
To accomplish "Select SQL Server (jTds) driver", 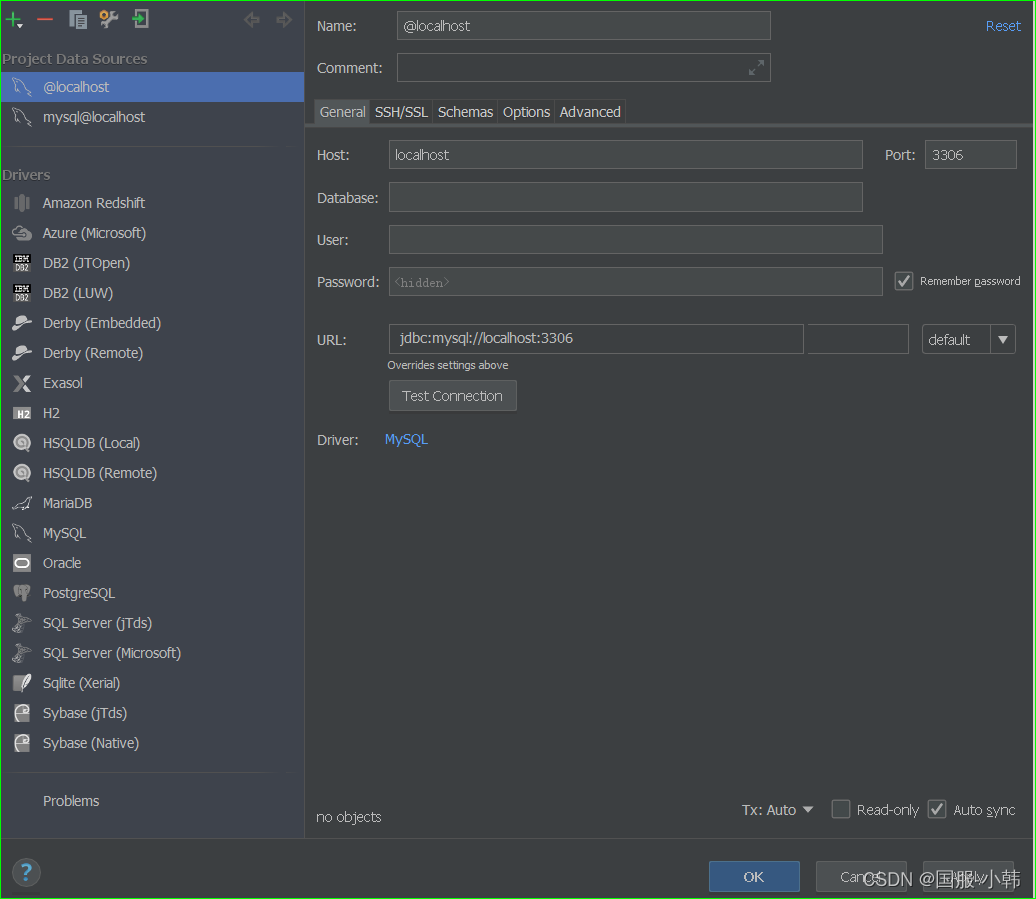I will (153, 623).
